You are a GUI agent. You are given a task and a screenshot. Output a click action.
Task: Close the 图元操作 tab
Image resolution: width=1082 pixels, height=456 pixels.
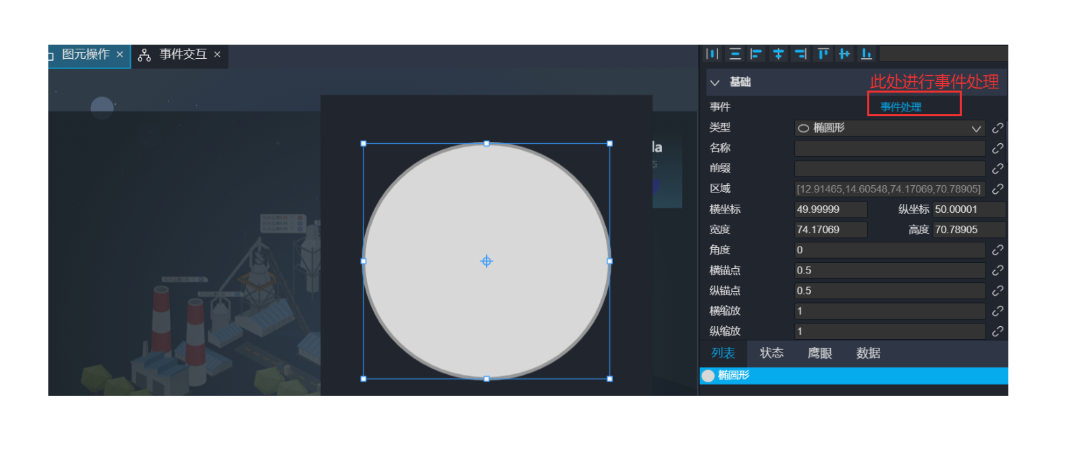coord(120,54)
